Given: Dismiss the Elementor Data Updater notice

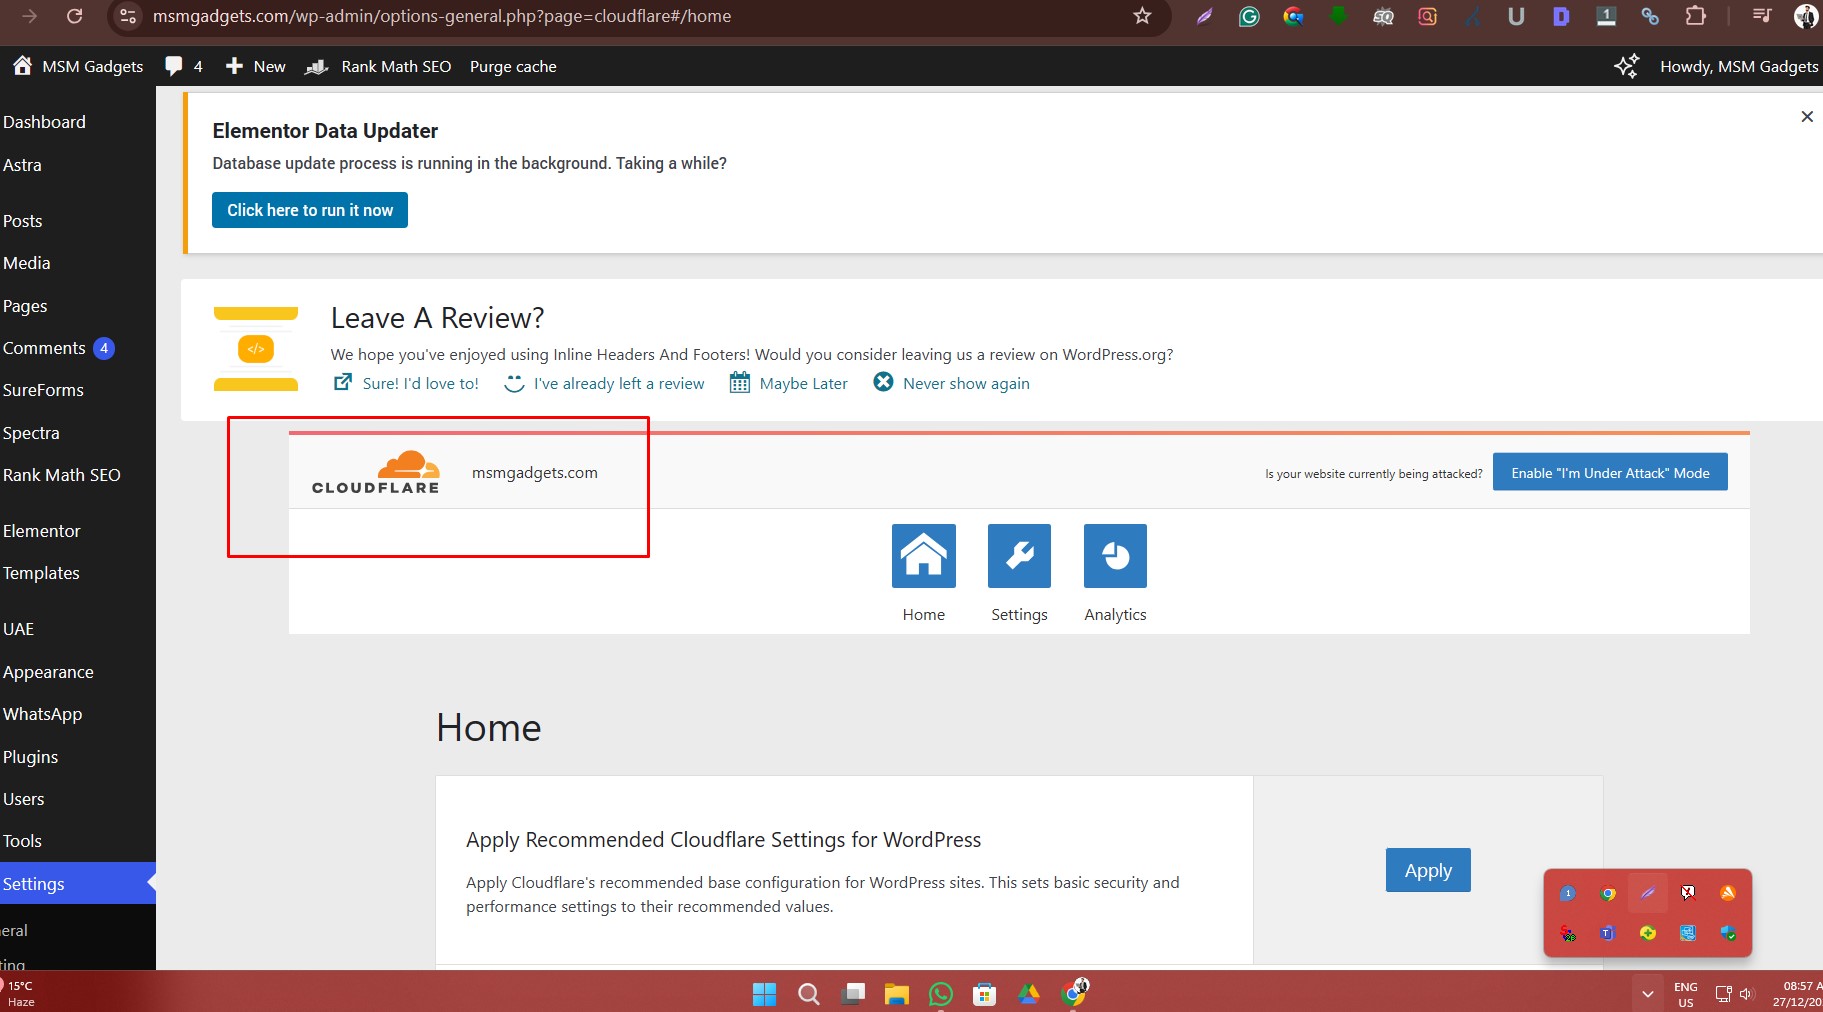Looking at the screenshot, I should pos(1807,116).
